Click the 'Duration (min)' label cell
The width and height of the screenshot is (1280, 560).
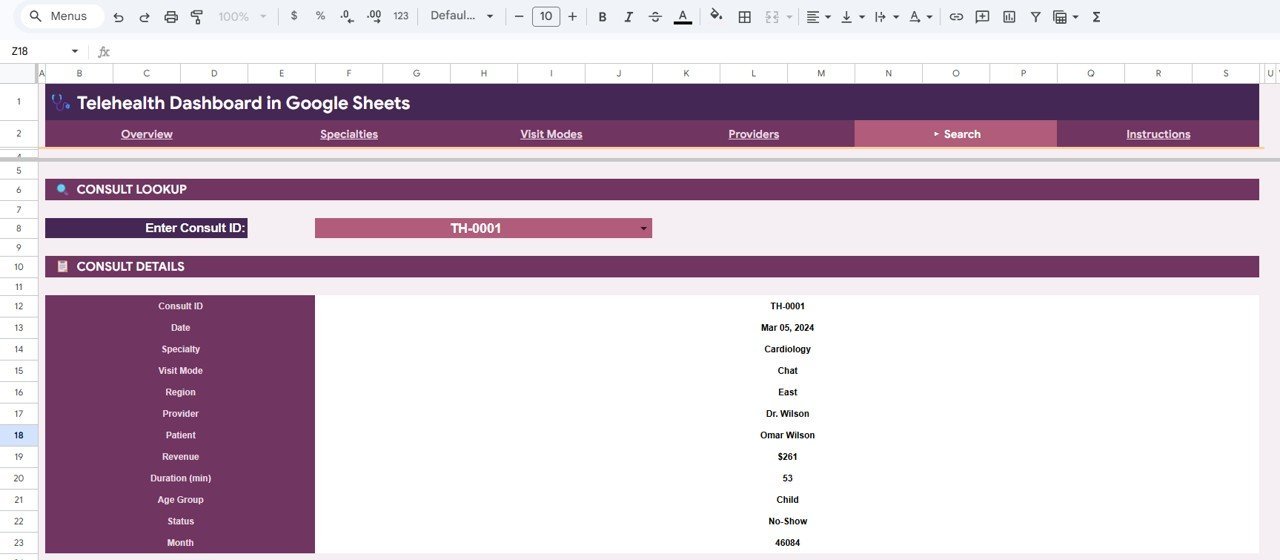tap(180, 478)
